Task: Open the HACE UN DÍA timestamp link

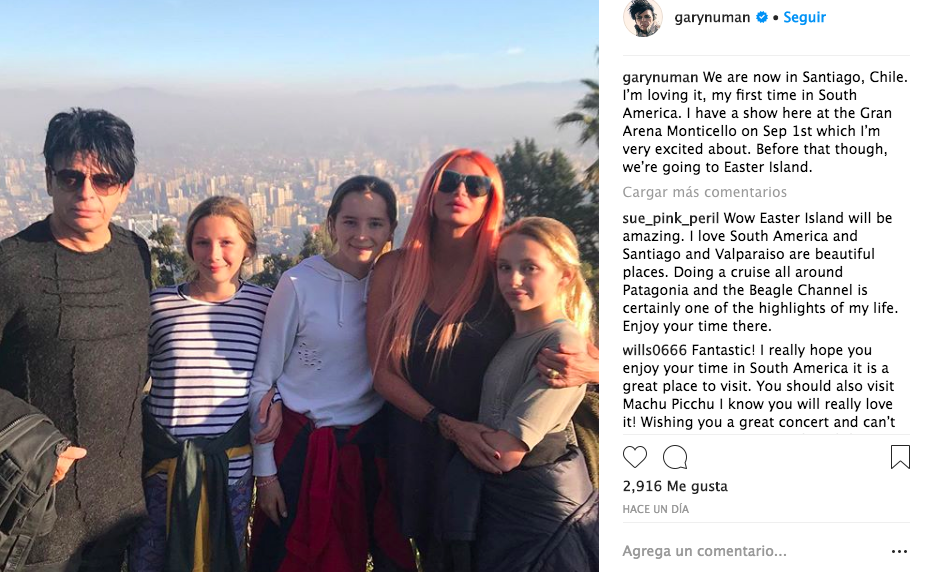Action: [x=655, y=509]
